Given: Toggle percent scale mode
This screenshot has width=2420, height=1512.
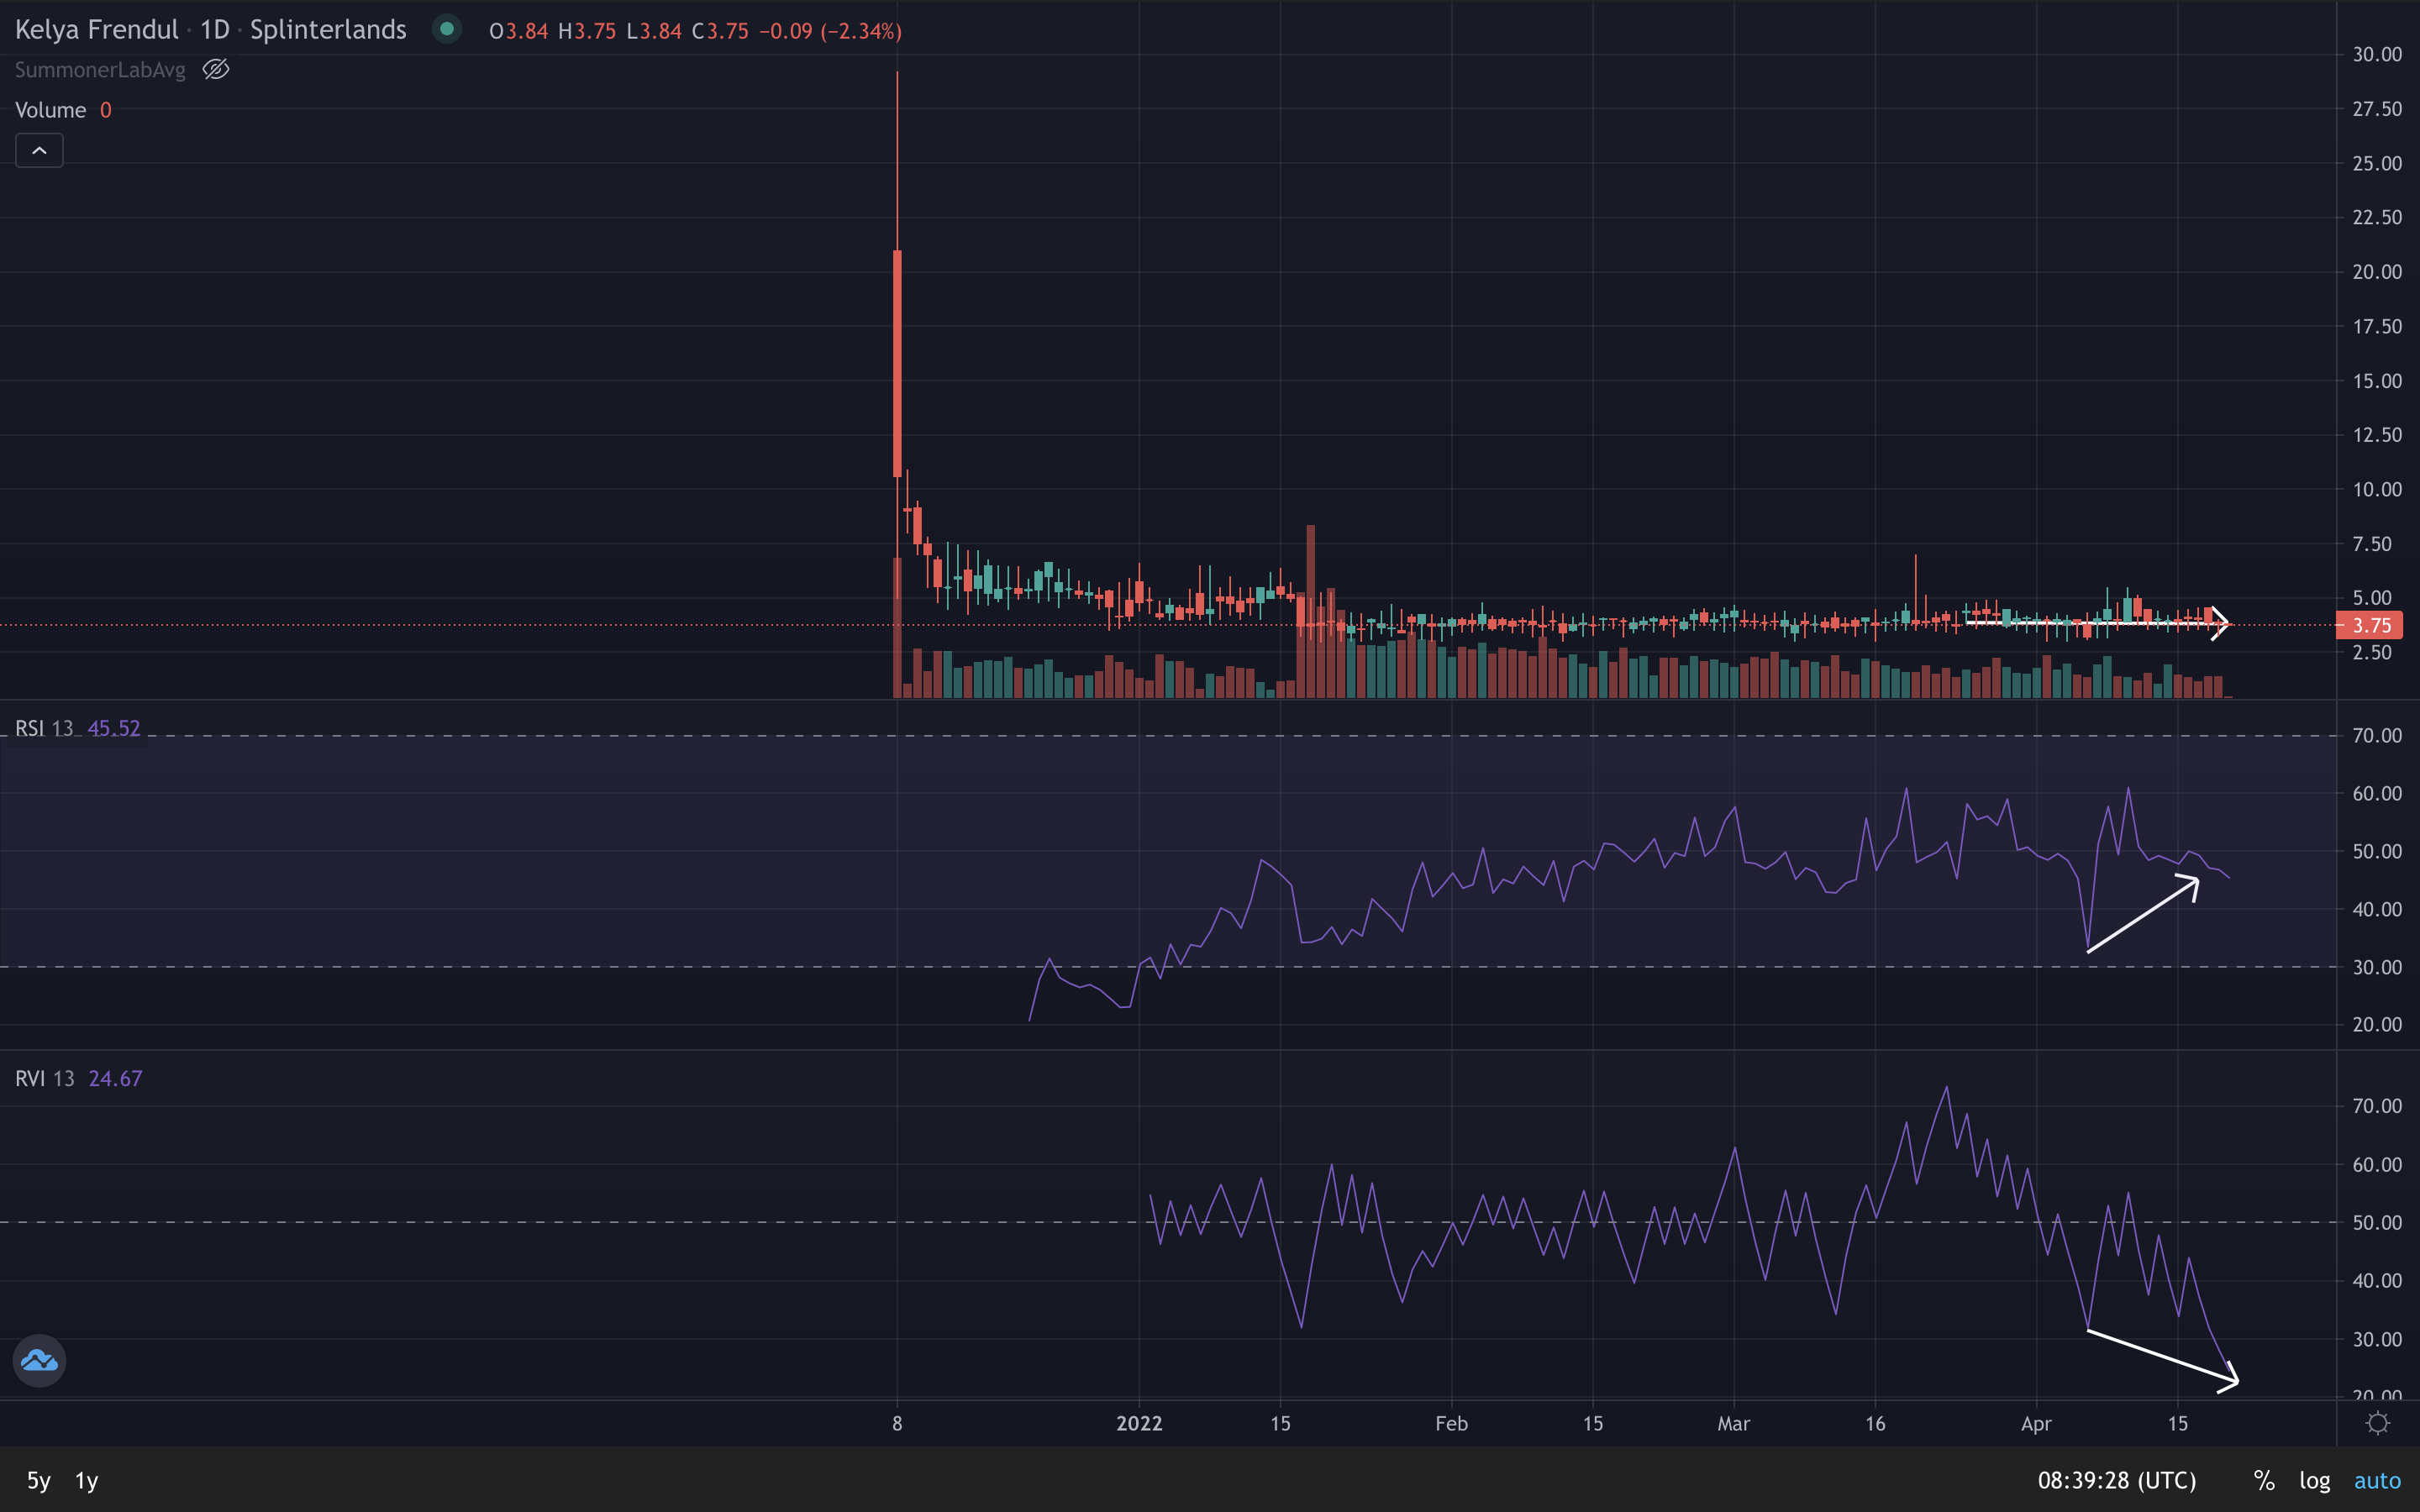Looking at the screenshot, I should point(2264,1481).
